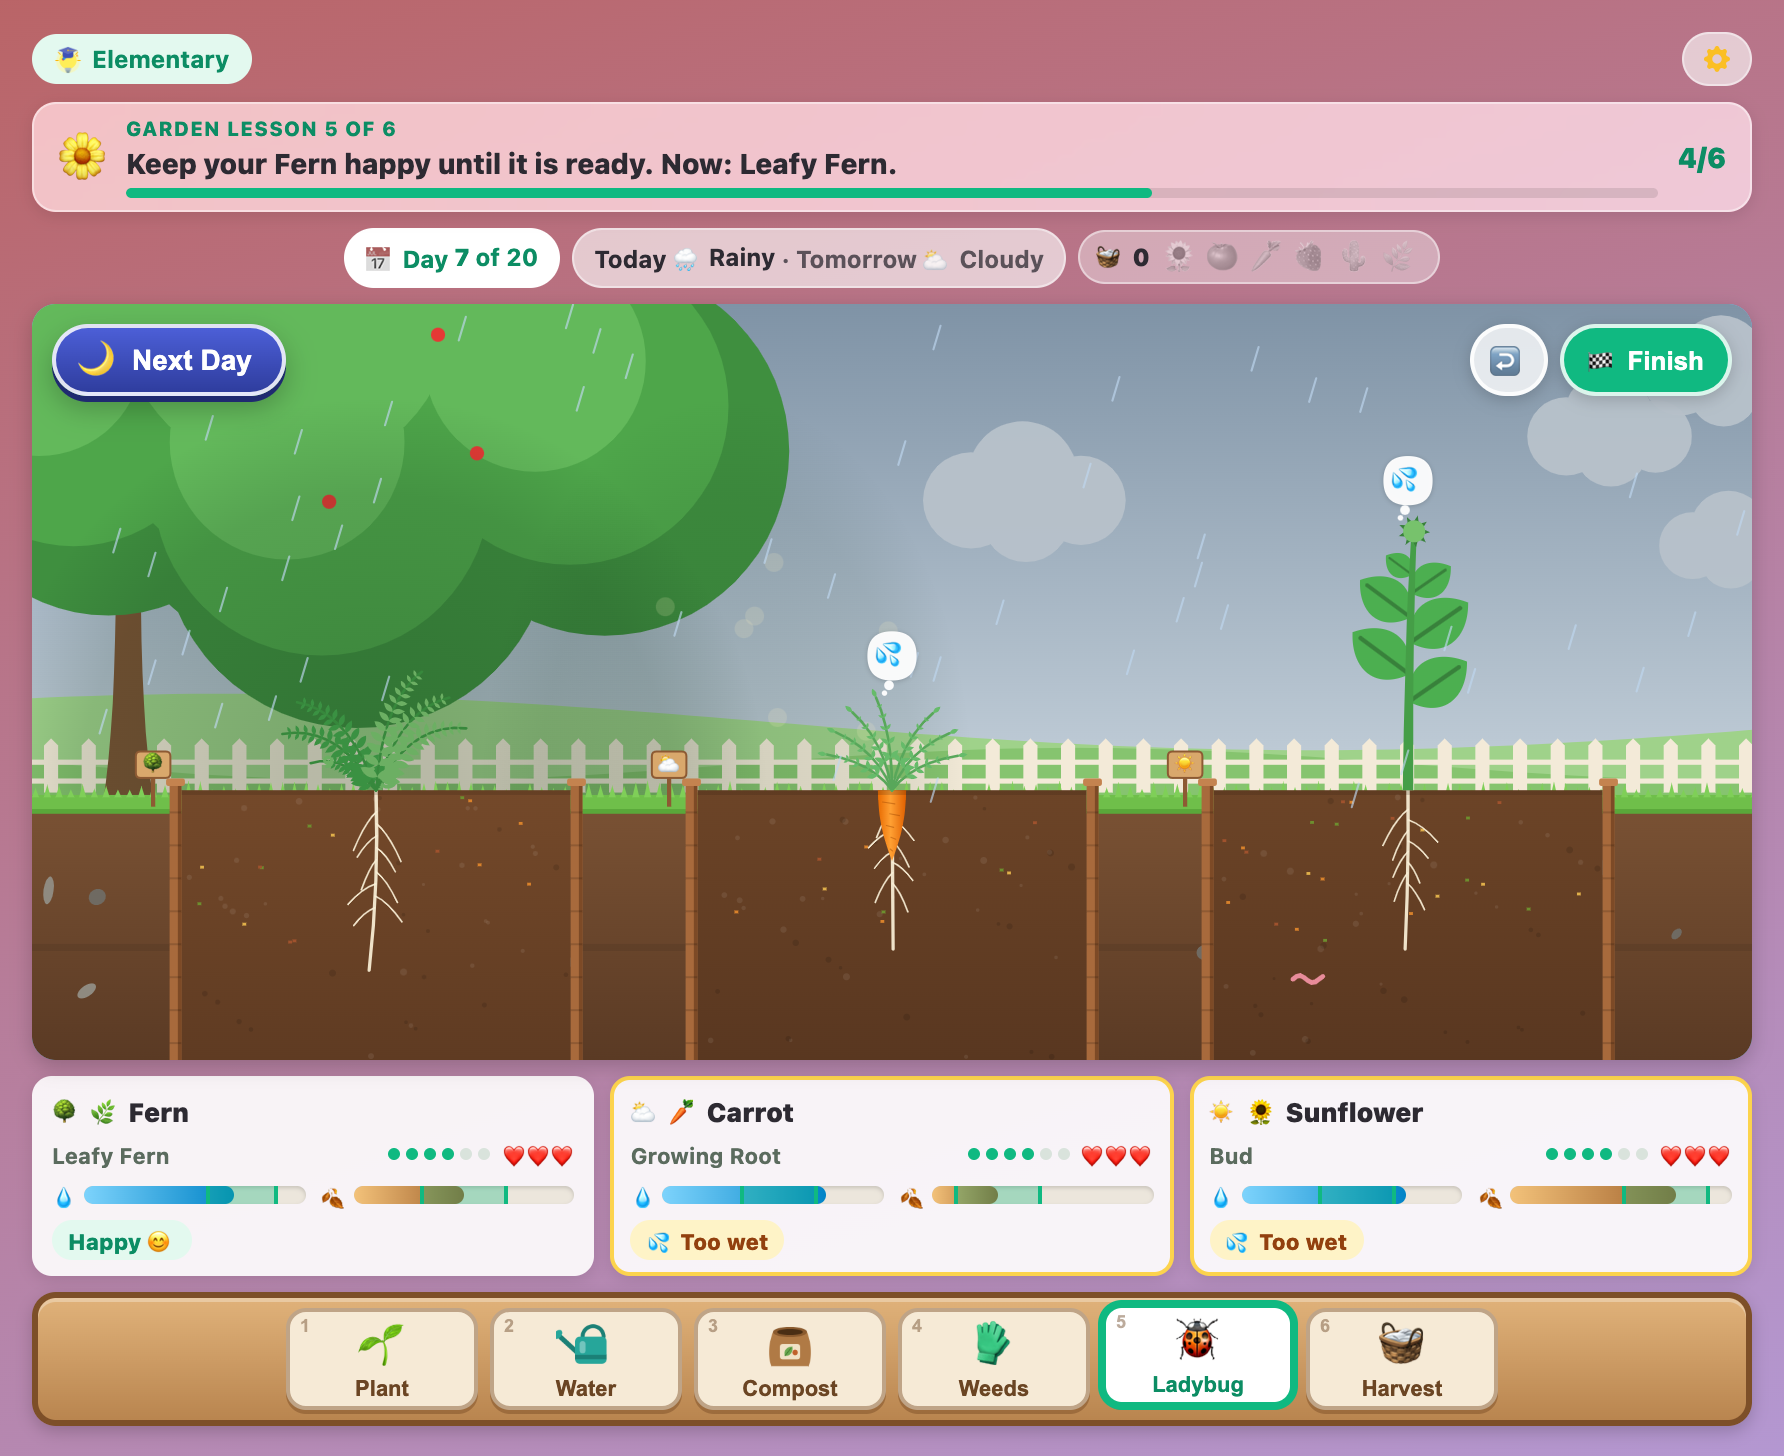
Task: Click the sunny sign at the sunflower plot
Action: click(x=1185, y=765)
